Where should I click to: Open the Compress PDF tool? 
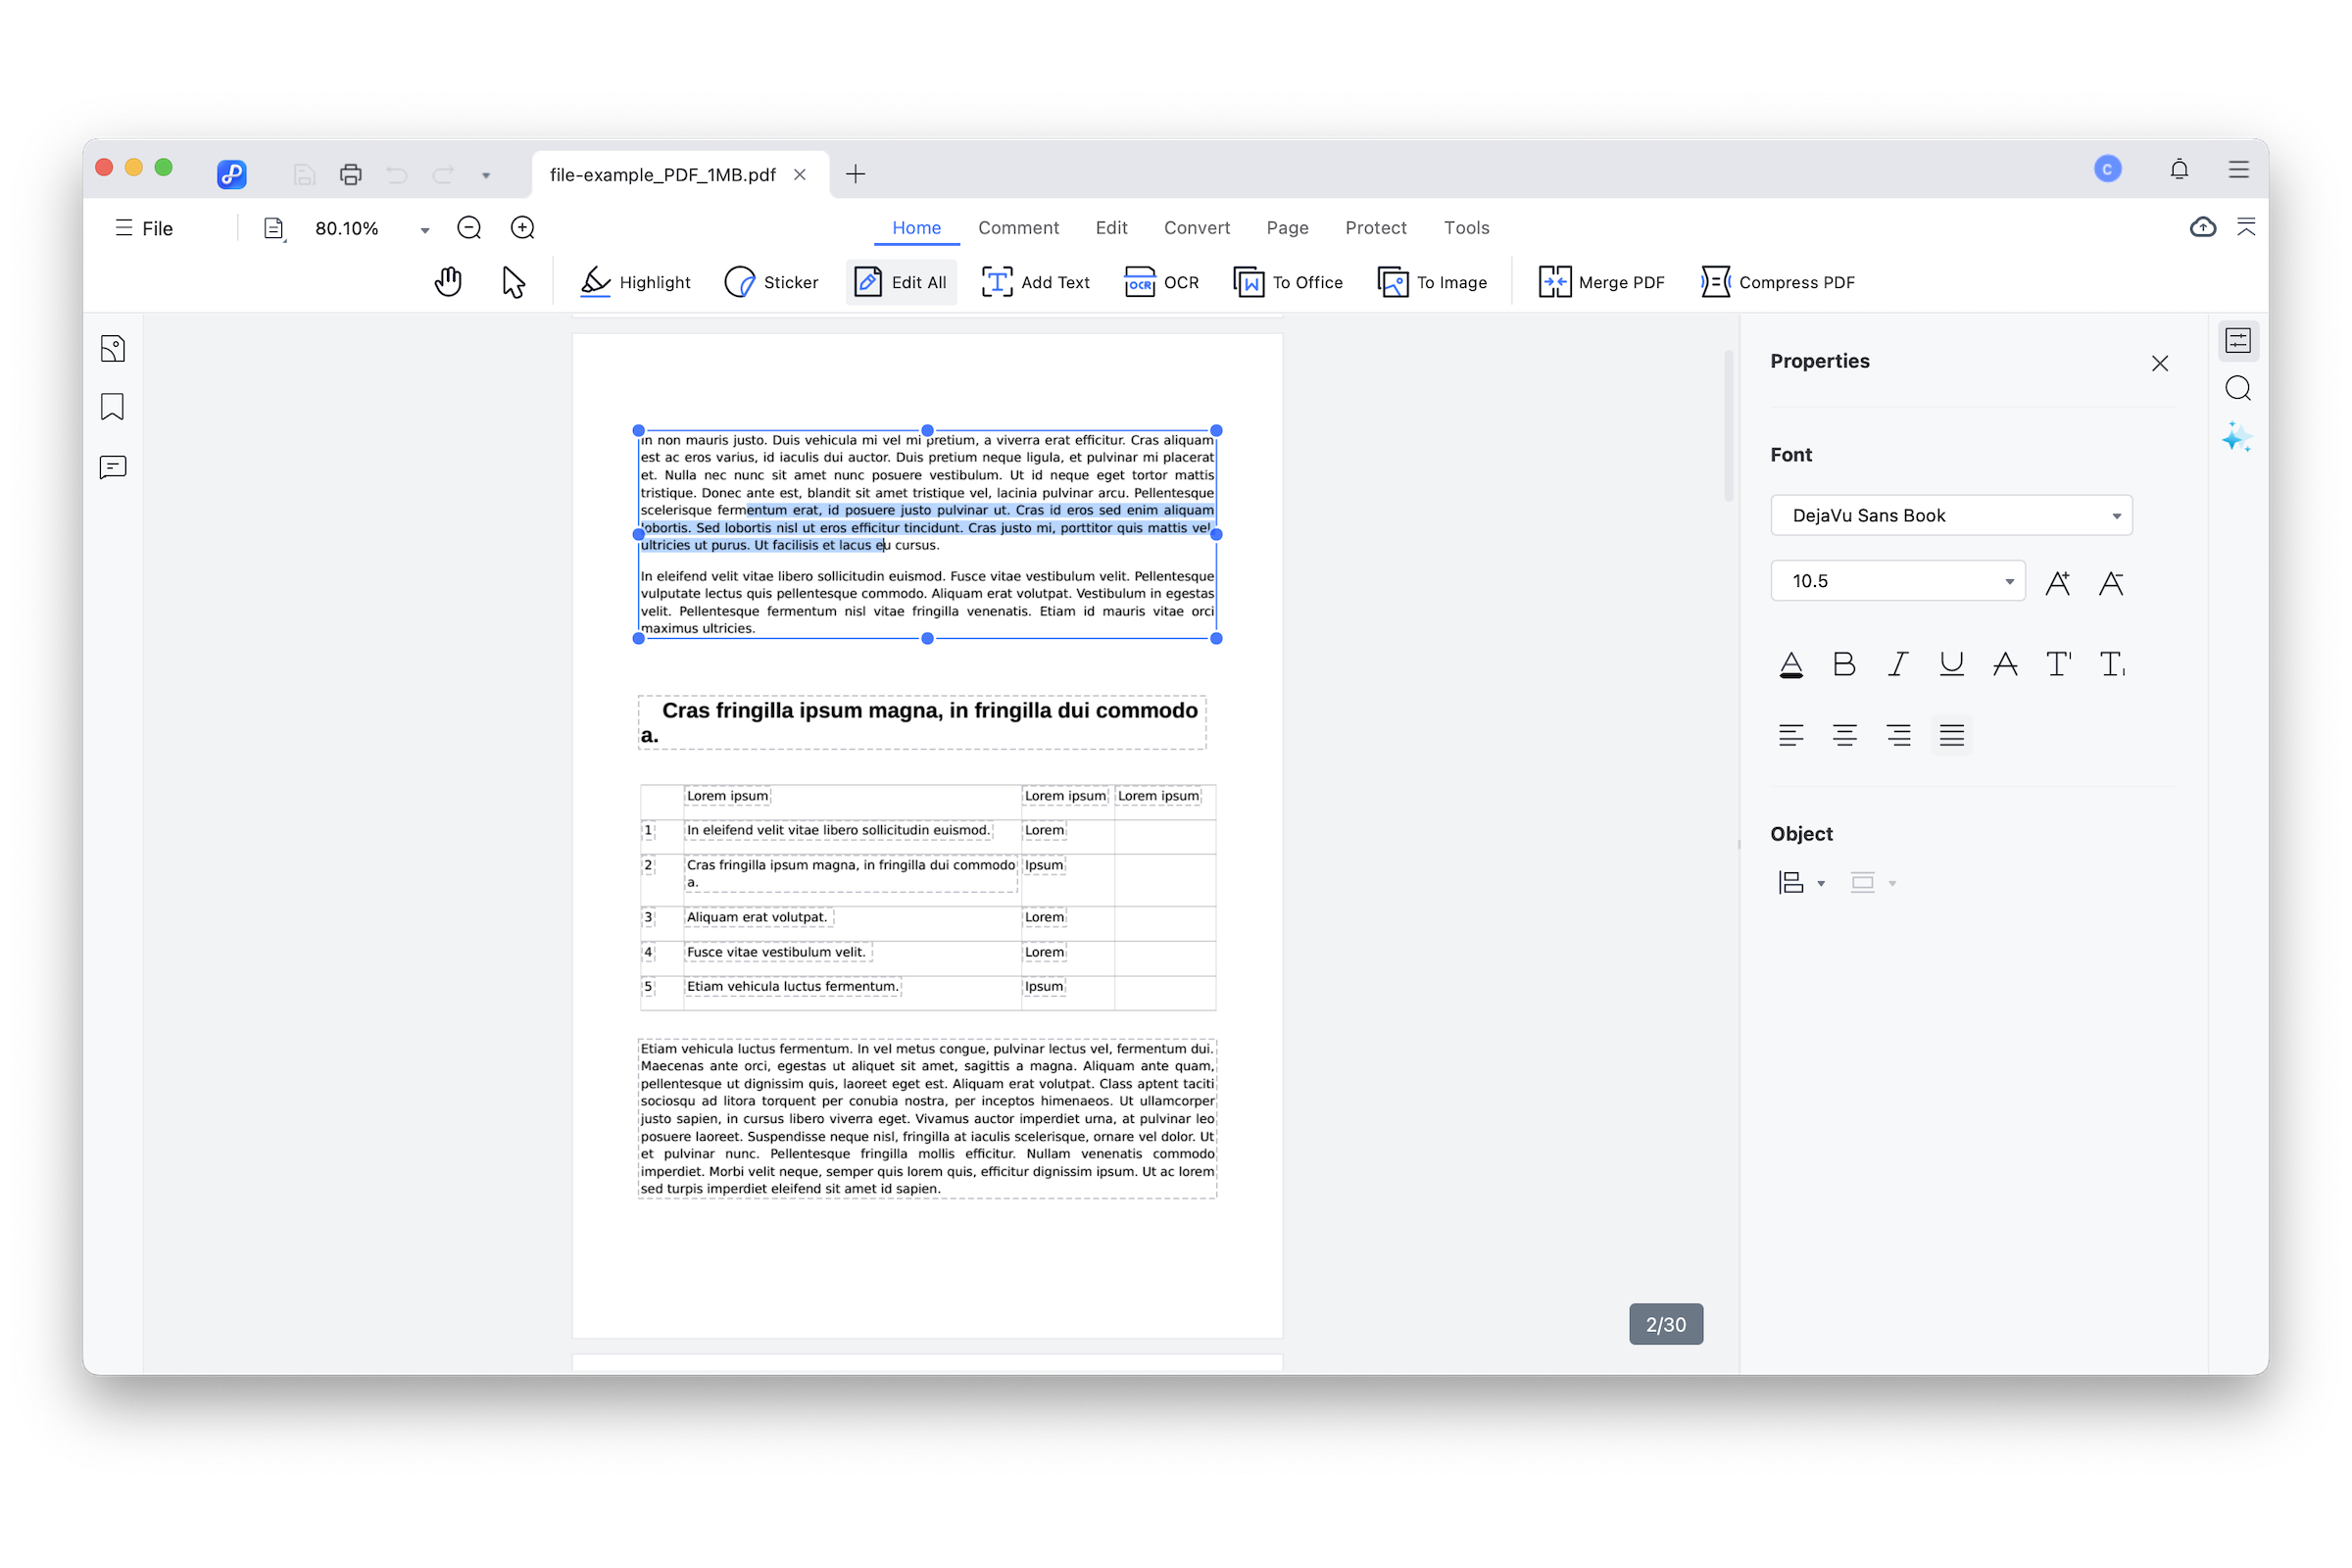pos(1778,282)
